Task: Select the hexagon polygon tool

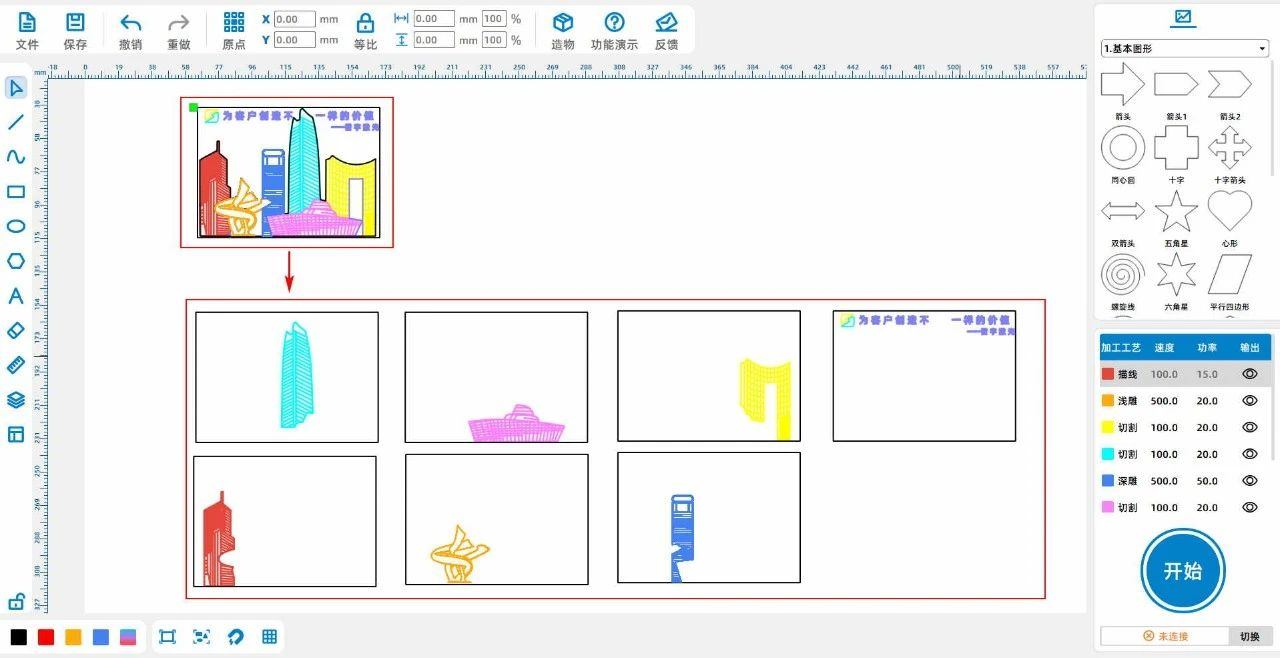Action: pos(15,261)
